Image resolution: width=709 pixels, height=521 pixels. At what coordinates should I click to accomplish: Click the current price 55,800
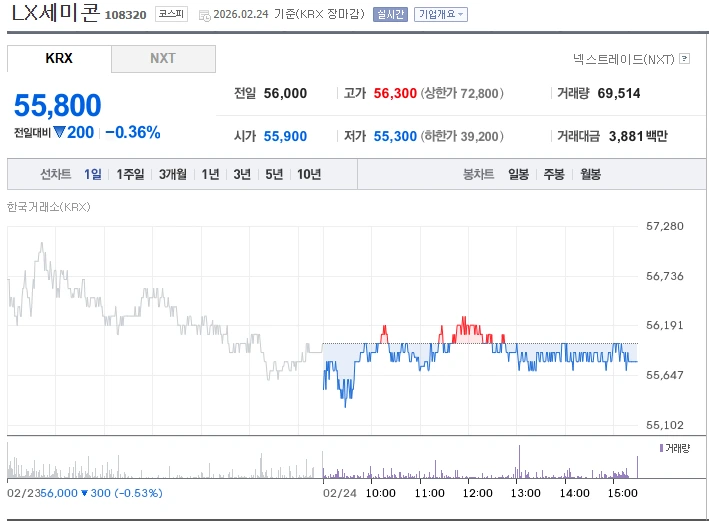tap(57, 105)
